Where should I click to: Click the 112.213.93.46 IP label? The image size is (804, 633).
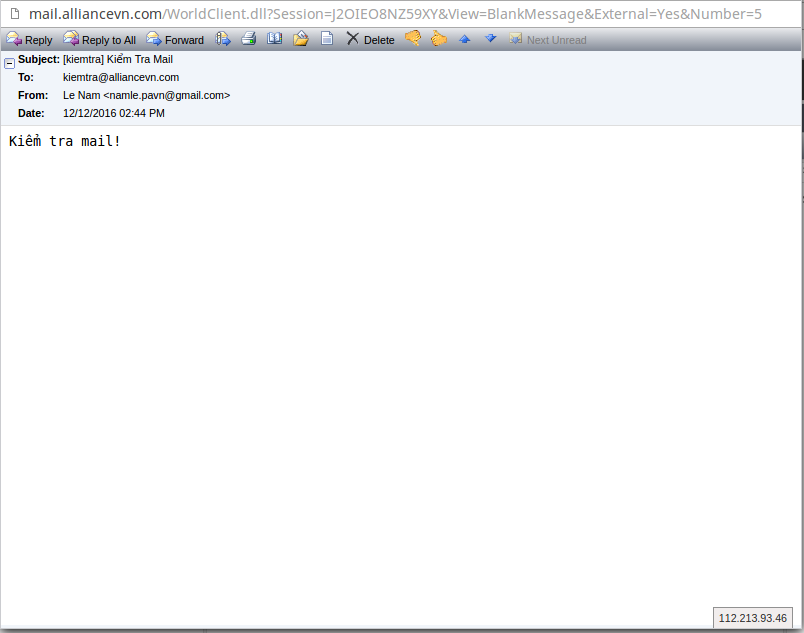coord(753,618)
